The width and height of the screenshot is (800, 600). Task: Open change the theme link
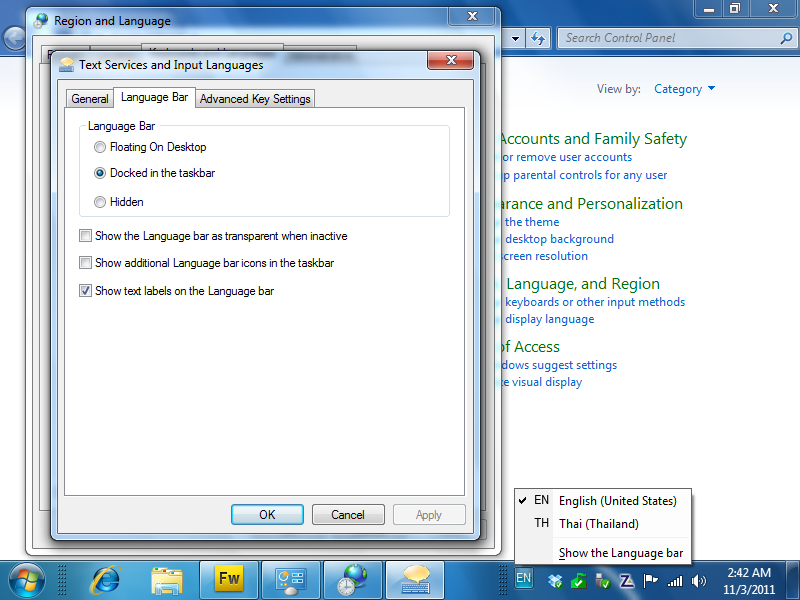531,222
